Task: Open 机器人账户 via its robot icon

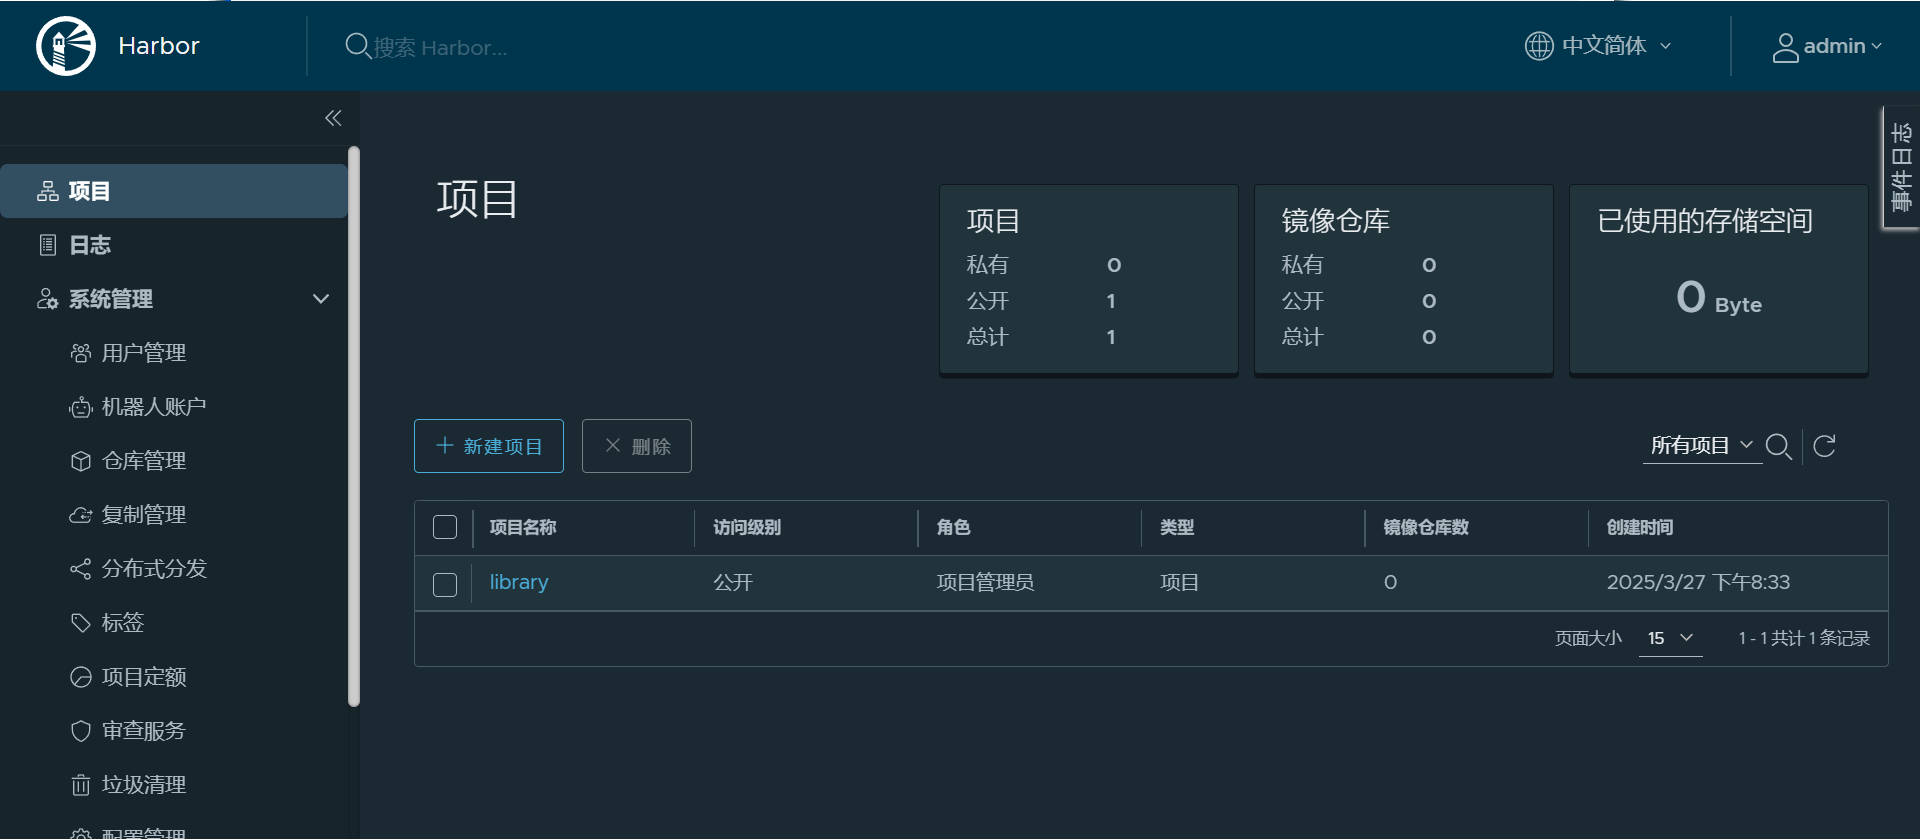Action: click(81, 407)
